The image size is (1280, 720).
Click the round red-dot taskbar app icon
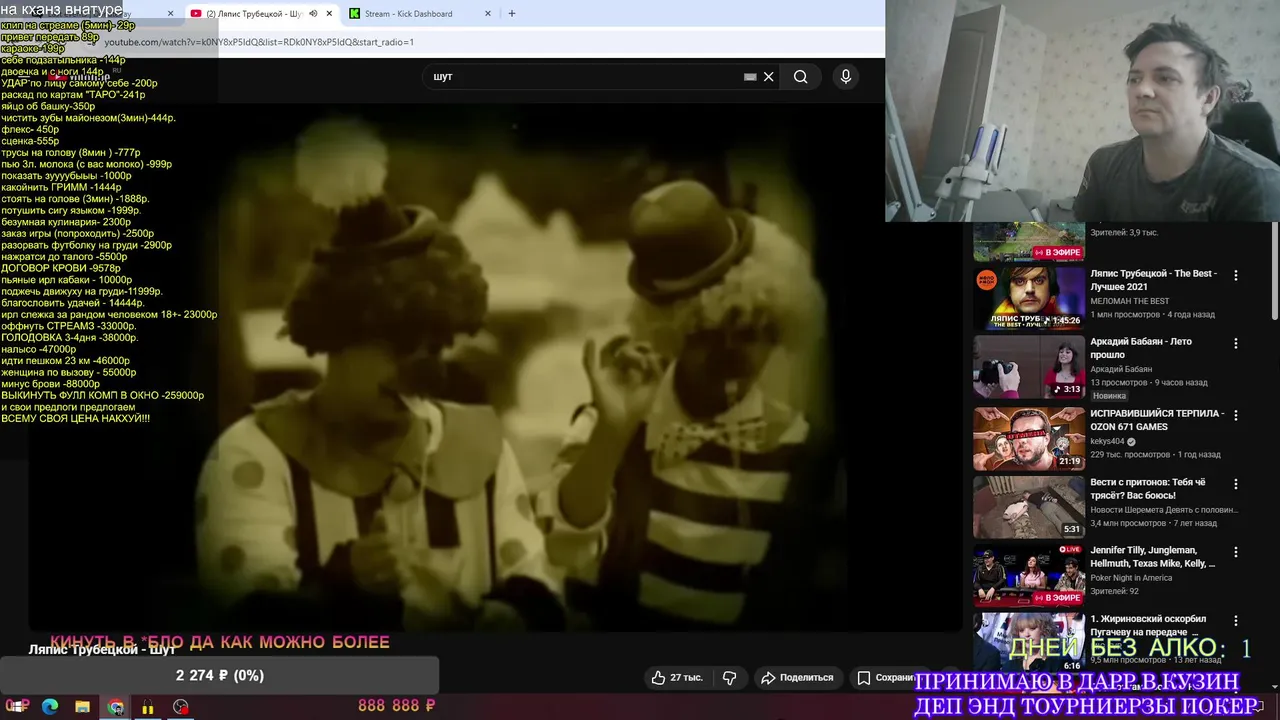tap(180, 707)
